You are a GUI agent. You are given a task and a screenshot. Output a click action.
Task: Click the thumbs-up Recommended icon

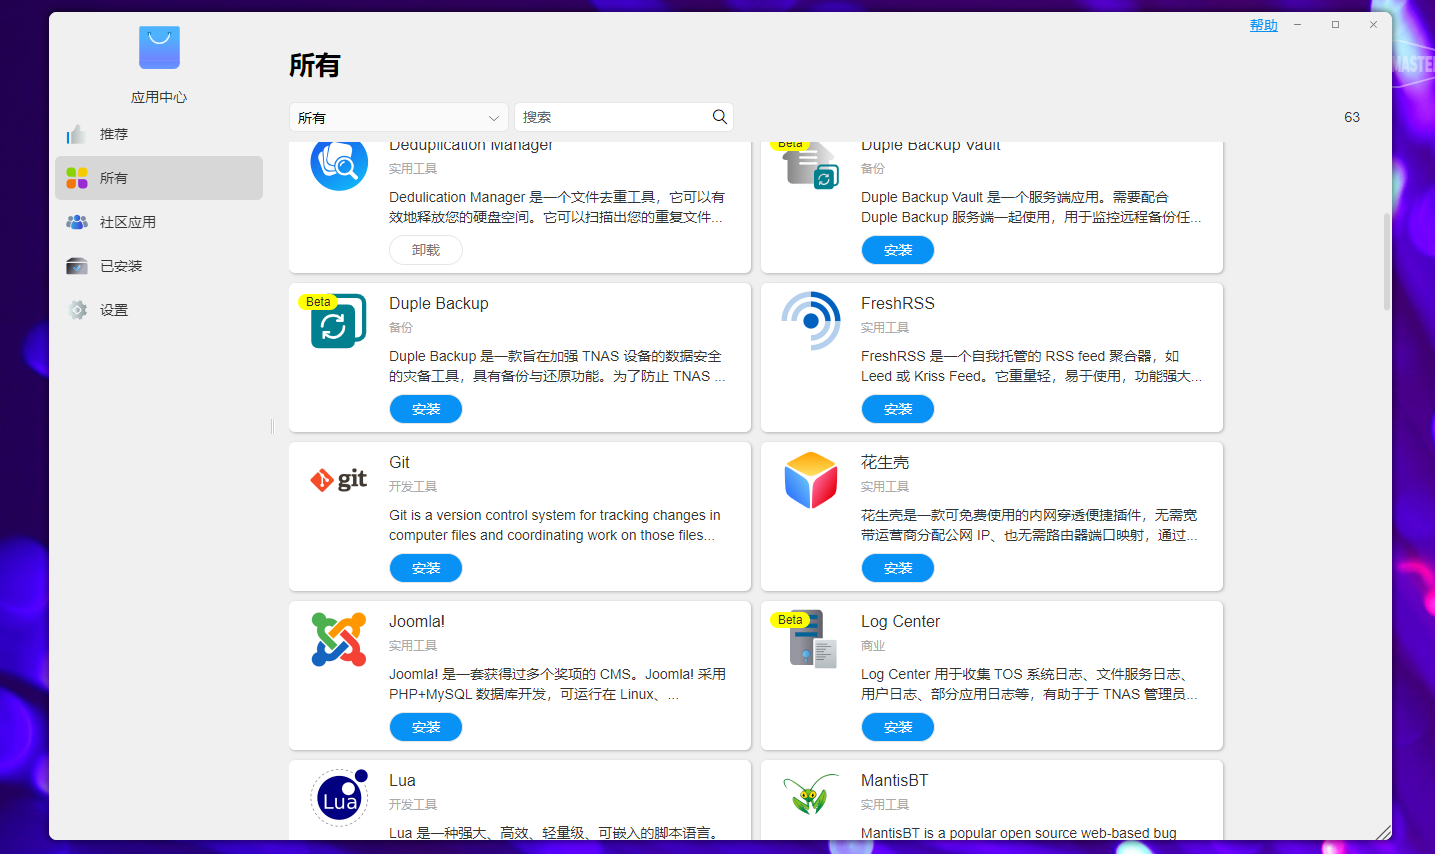[x=76, y=134]
